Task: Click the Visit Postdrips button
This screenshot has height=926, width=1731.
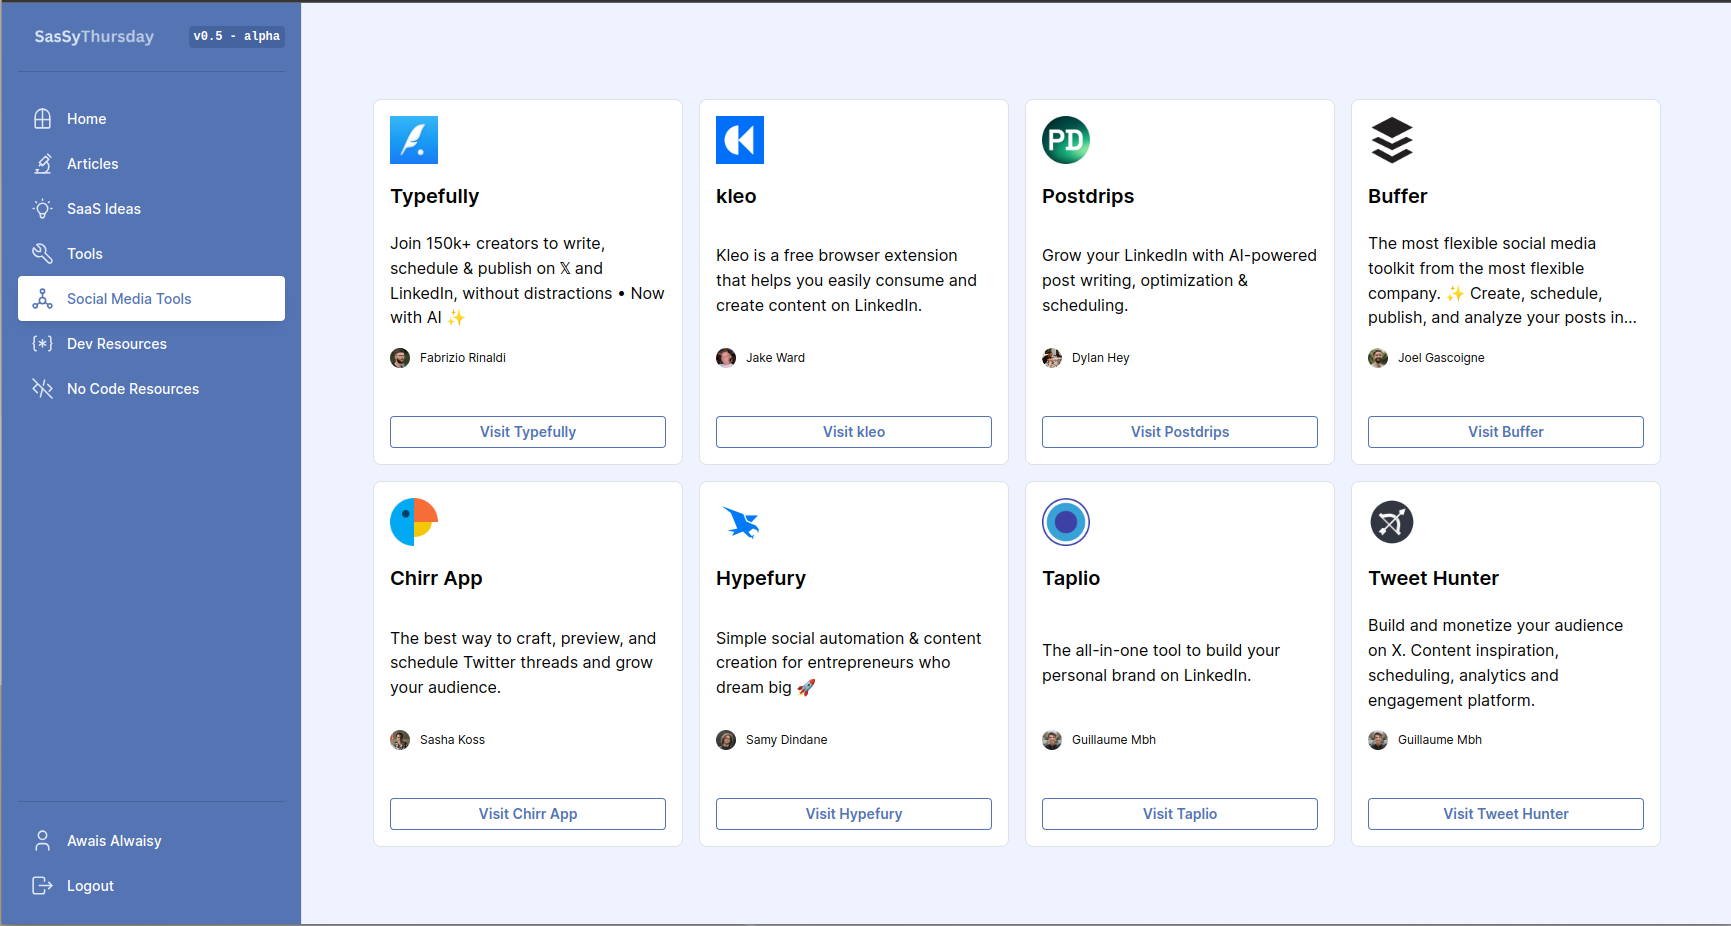Action: [x=1180, y=432]
